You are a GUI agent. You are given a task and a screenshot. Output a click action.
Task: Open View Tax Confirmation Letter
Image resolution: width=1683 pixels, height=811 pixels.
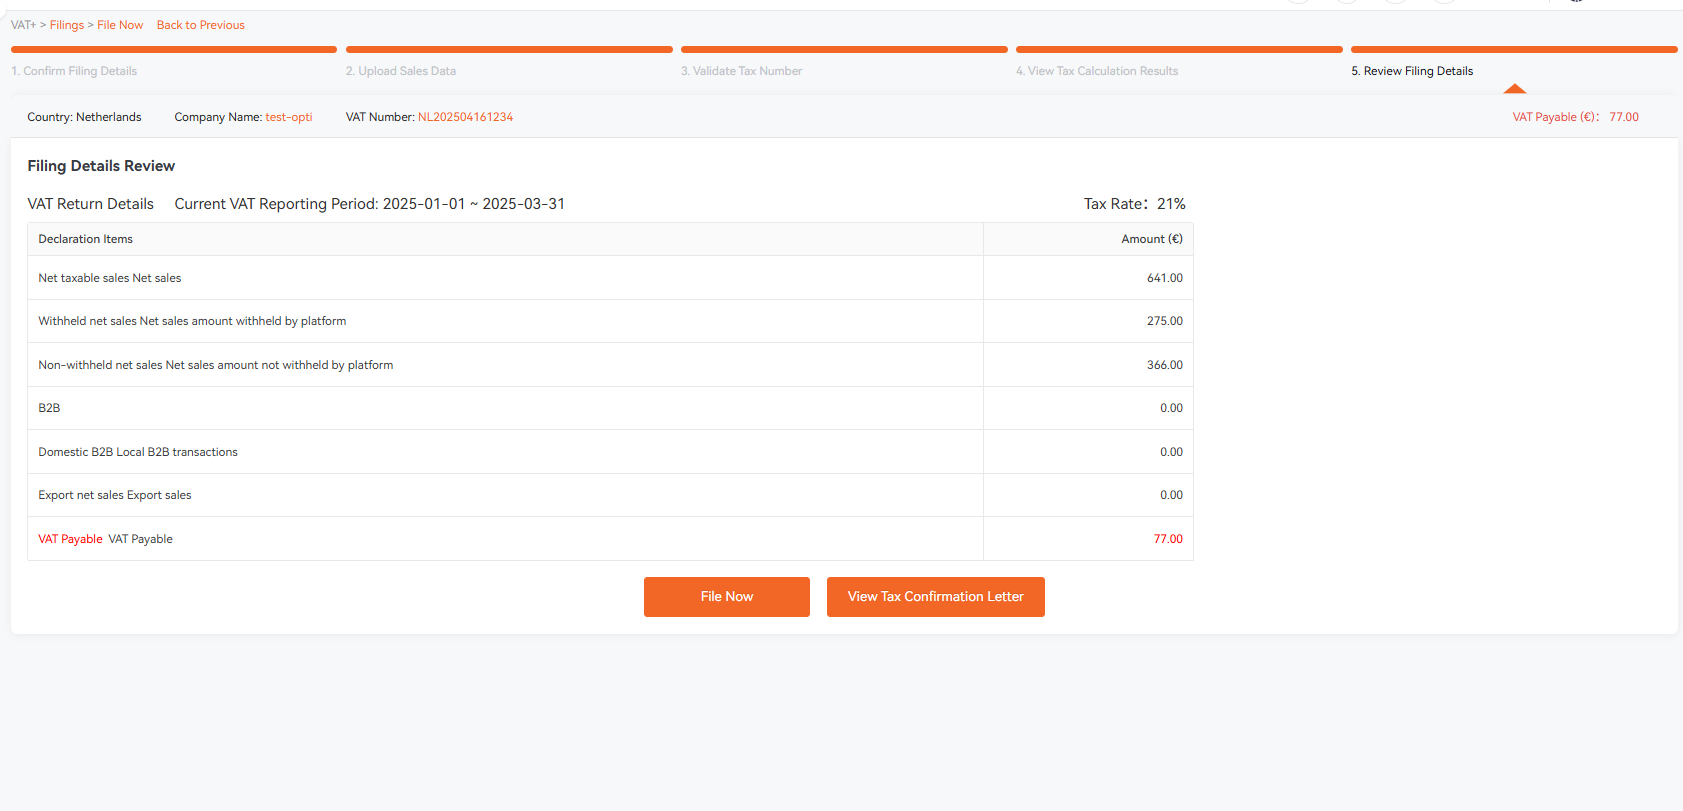click(935, 597)
